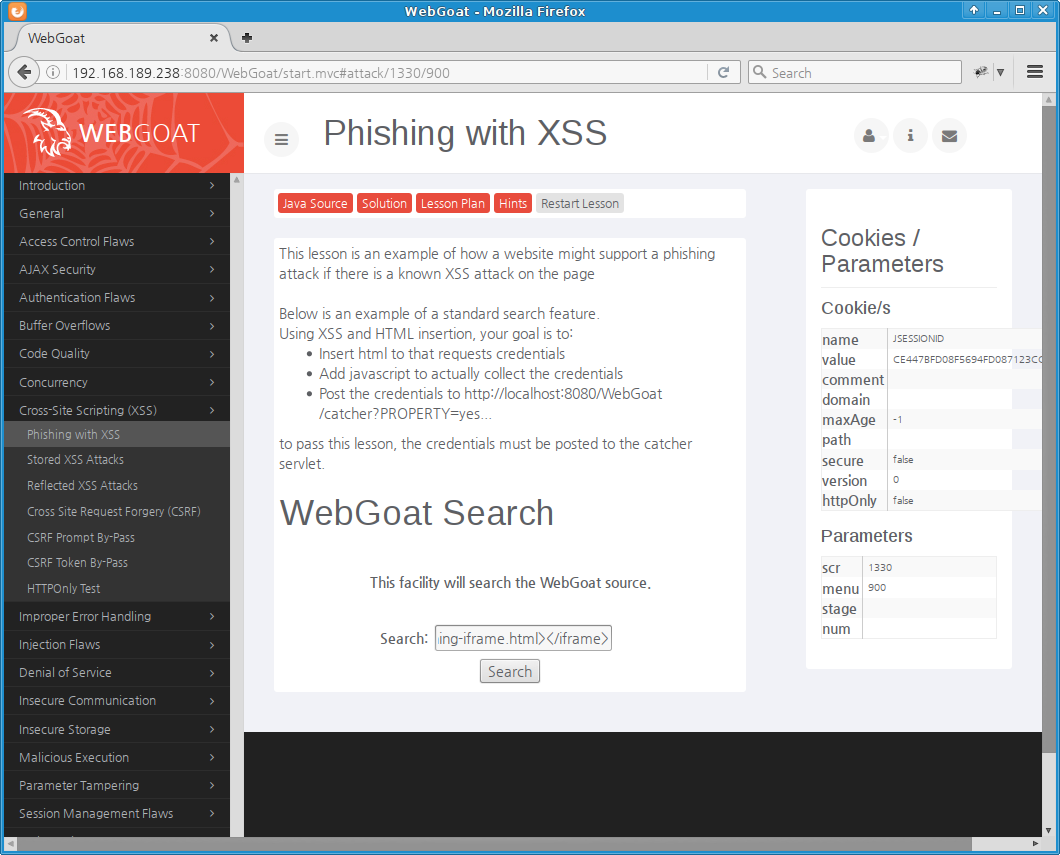
Task: Expand Parameter Tampering category
Action: coord(117,785)
